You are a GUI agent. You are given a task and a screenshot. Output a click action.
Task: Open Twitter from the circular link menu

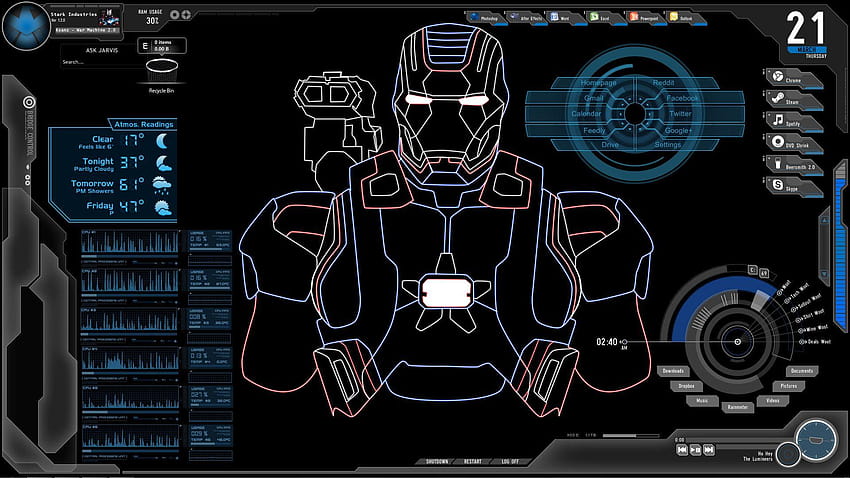(x=680, y=114)
